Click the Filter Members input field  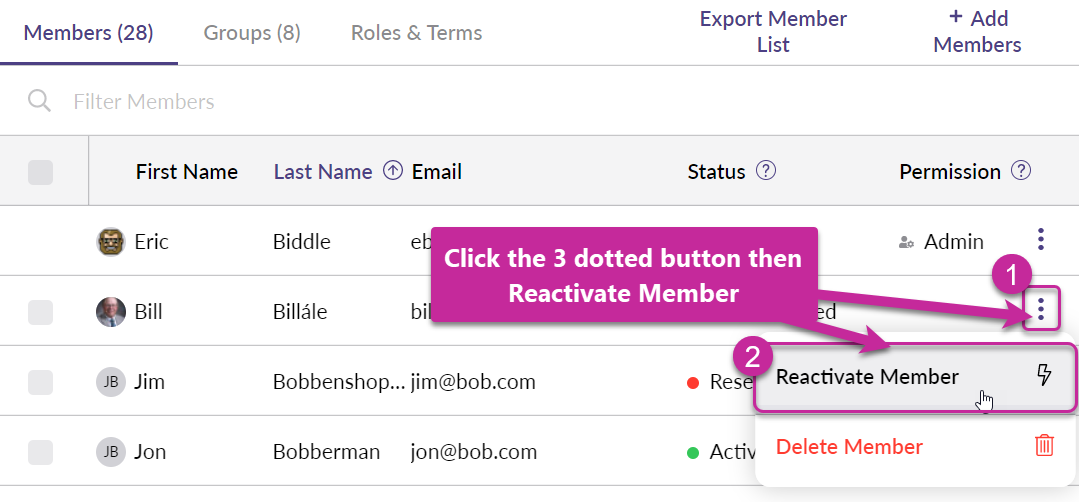pos(551,102)
